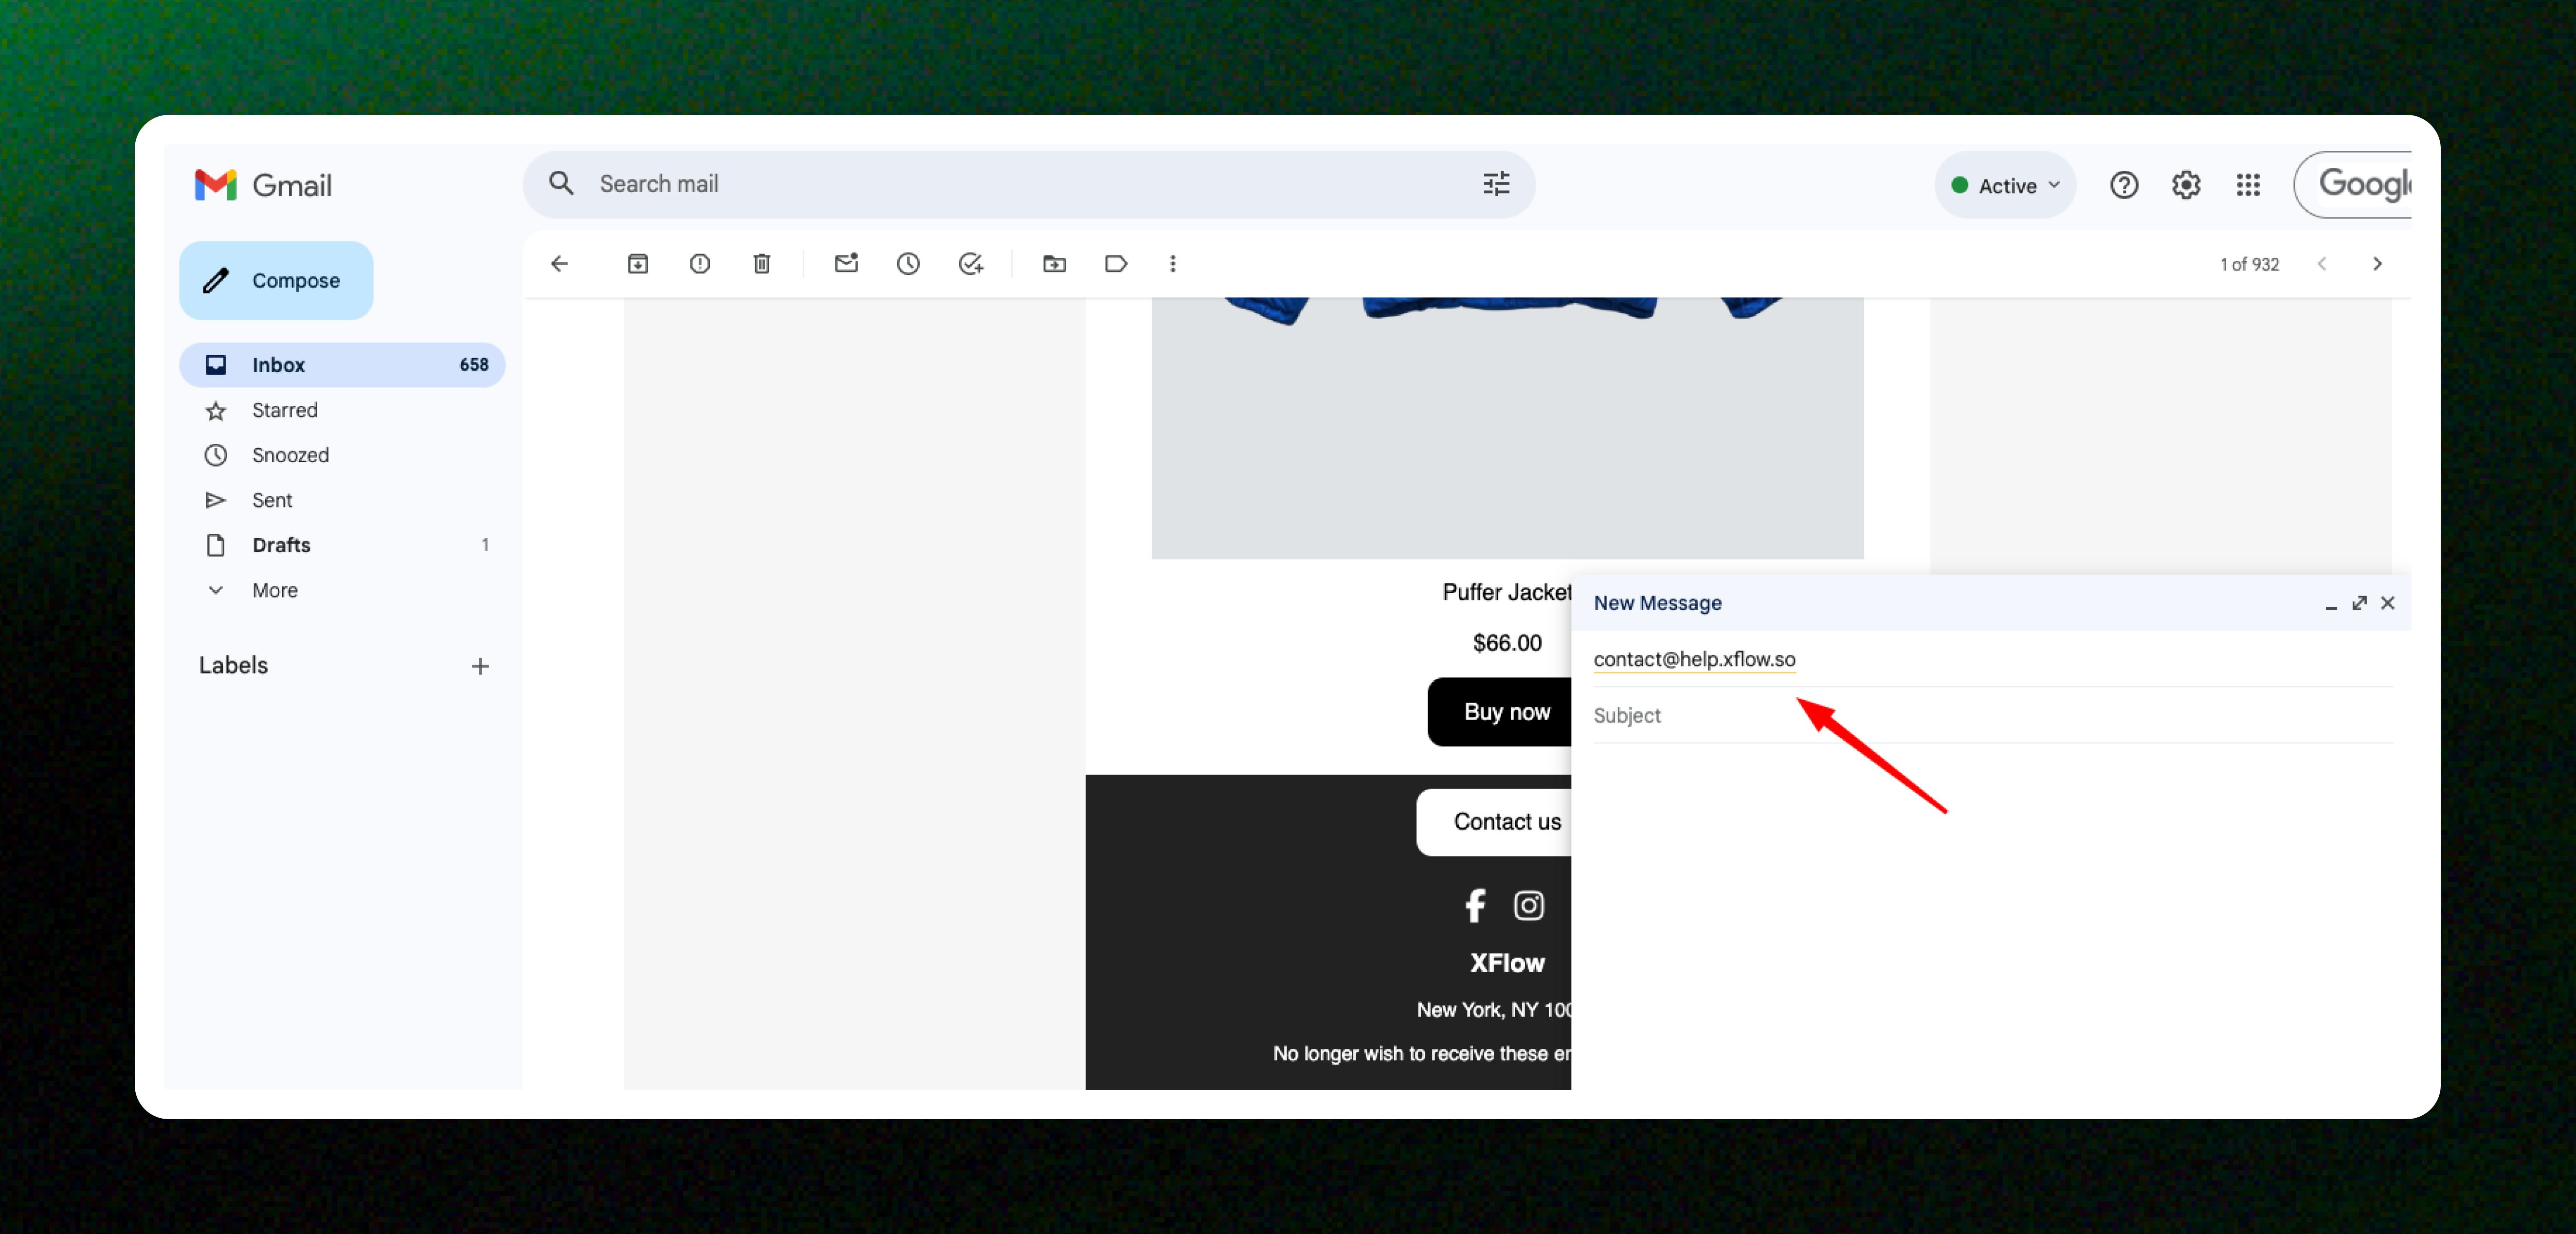
Task: Close the New Message draft
Action: click(x=2388, y=603)
